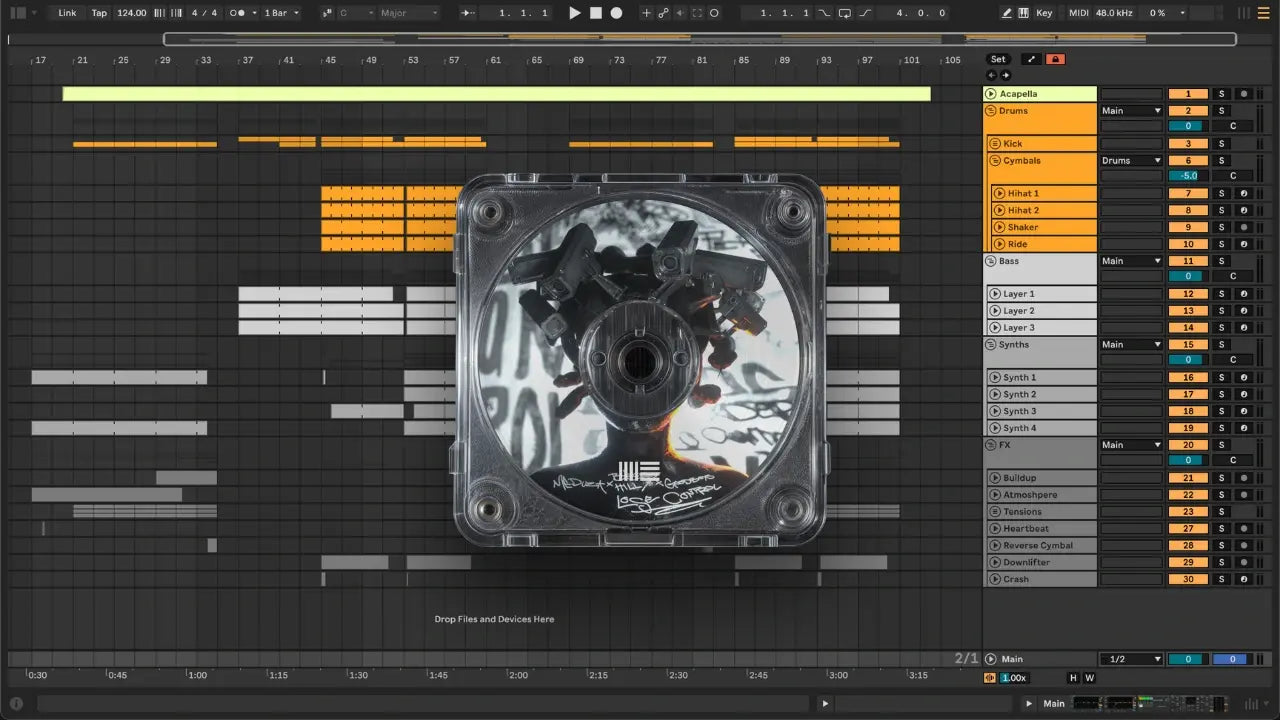Open the 1 Bar quantization dropdown

click(x=282, y=13)
